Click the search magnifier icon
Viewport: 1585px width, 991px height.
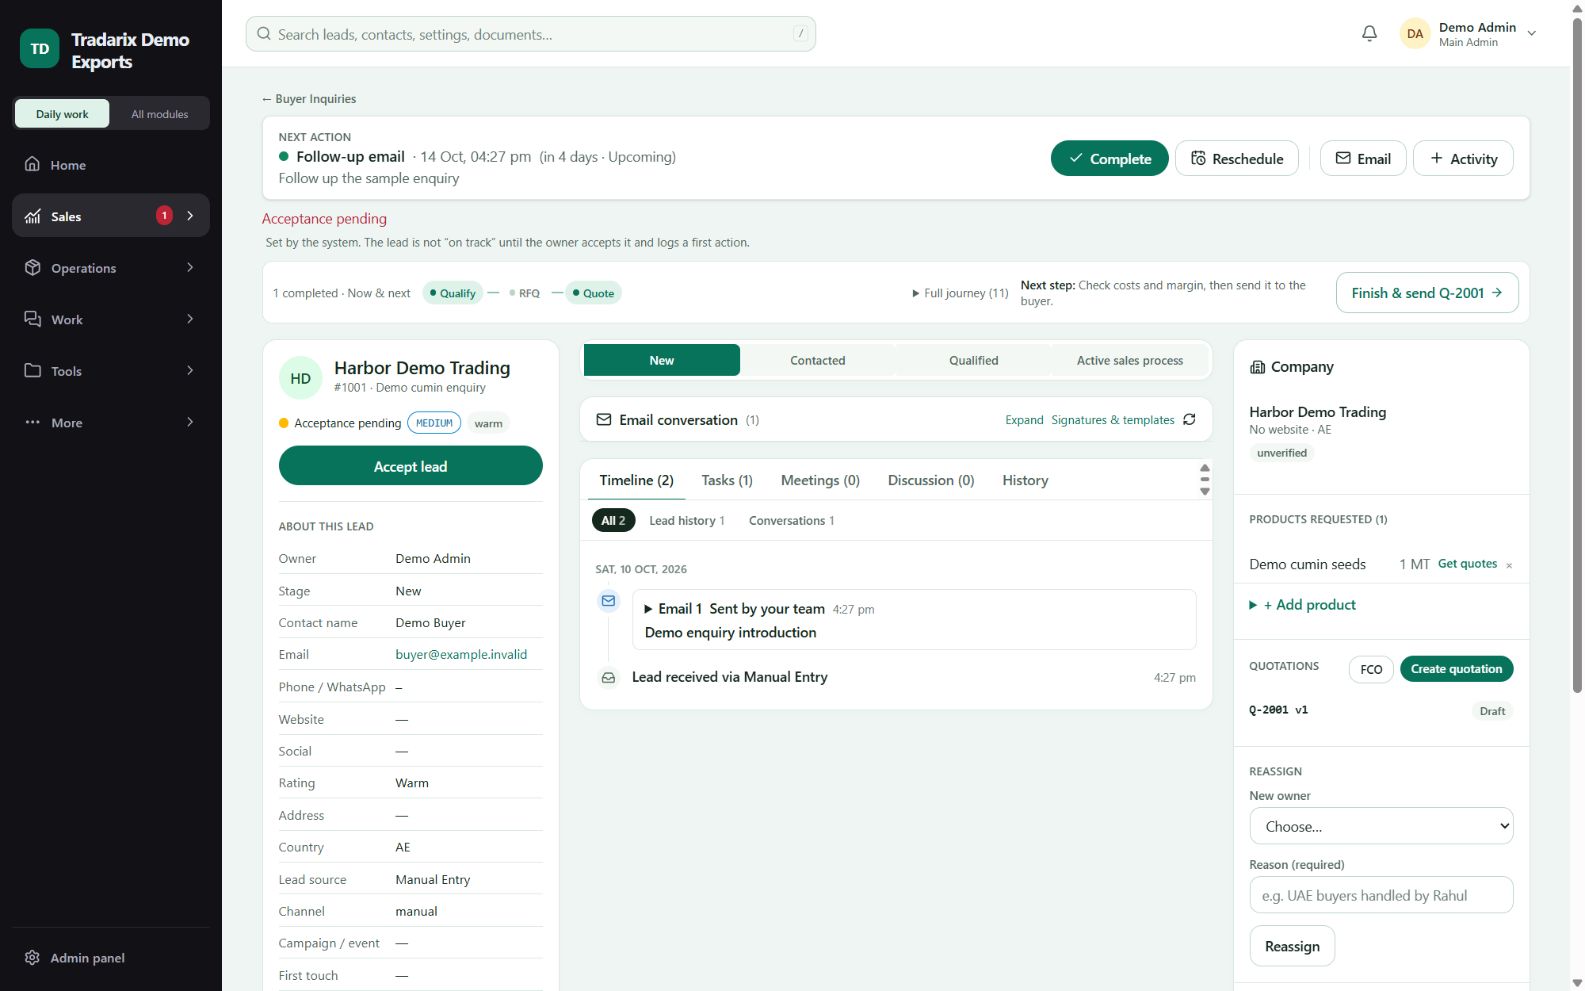(x=264, y=34)
